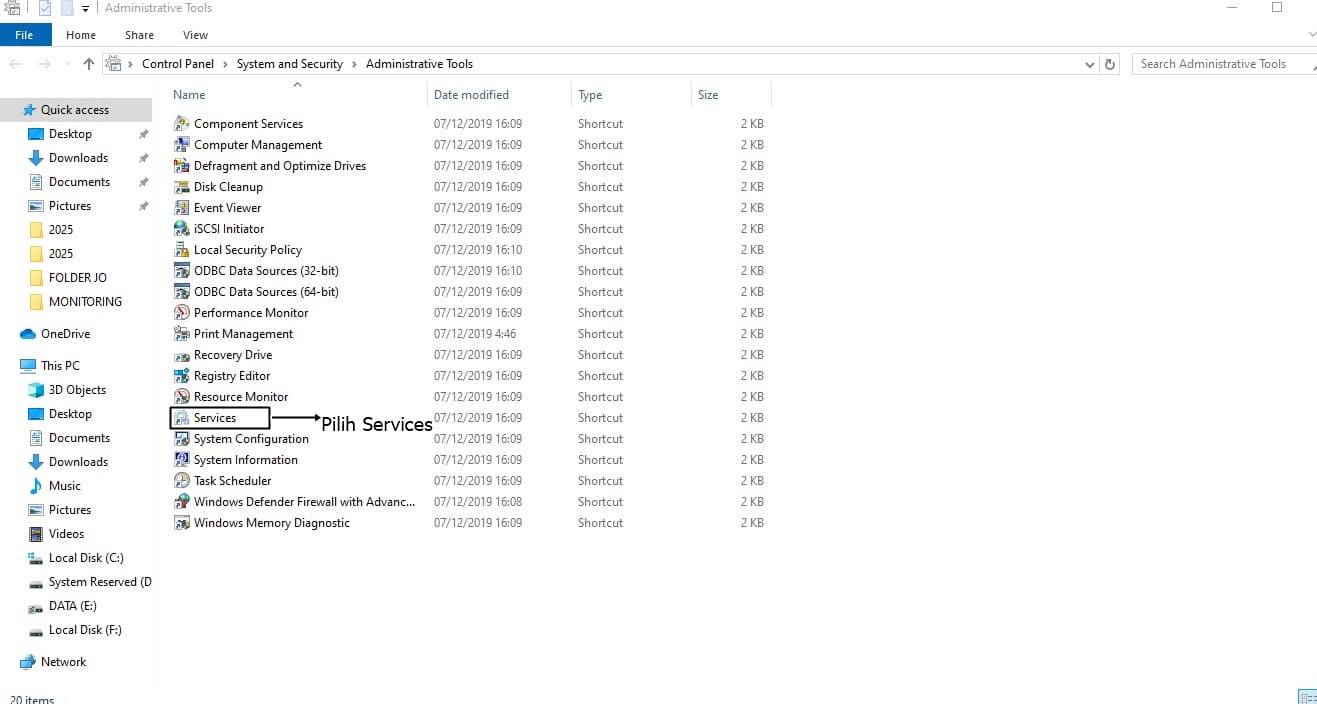1317x704 pixels.
Task: Click the Windows Memory Diagnostic icon
Action: 181,522
